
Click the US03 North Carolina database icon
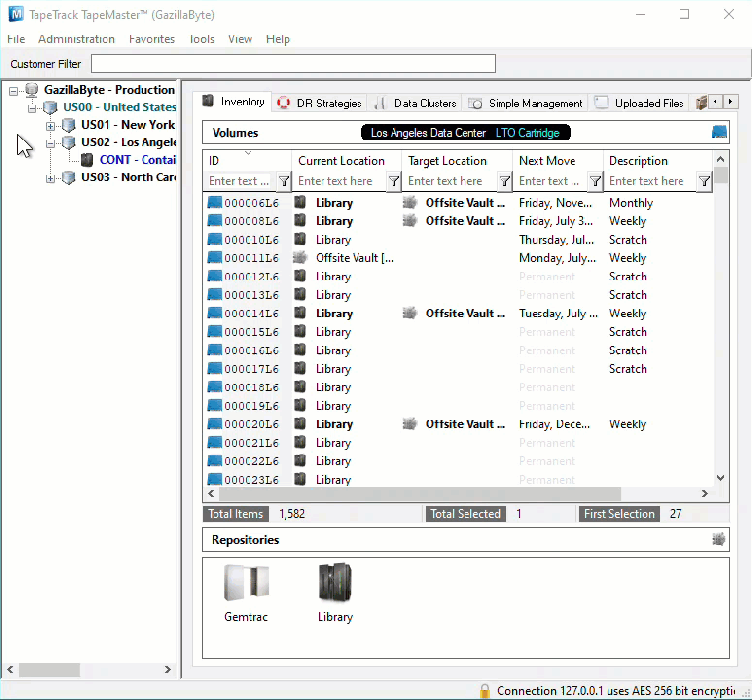point(69,177)
